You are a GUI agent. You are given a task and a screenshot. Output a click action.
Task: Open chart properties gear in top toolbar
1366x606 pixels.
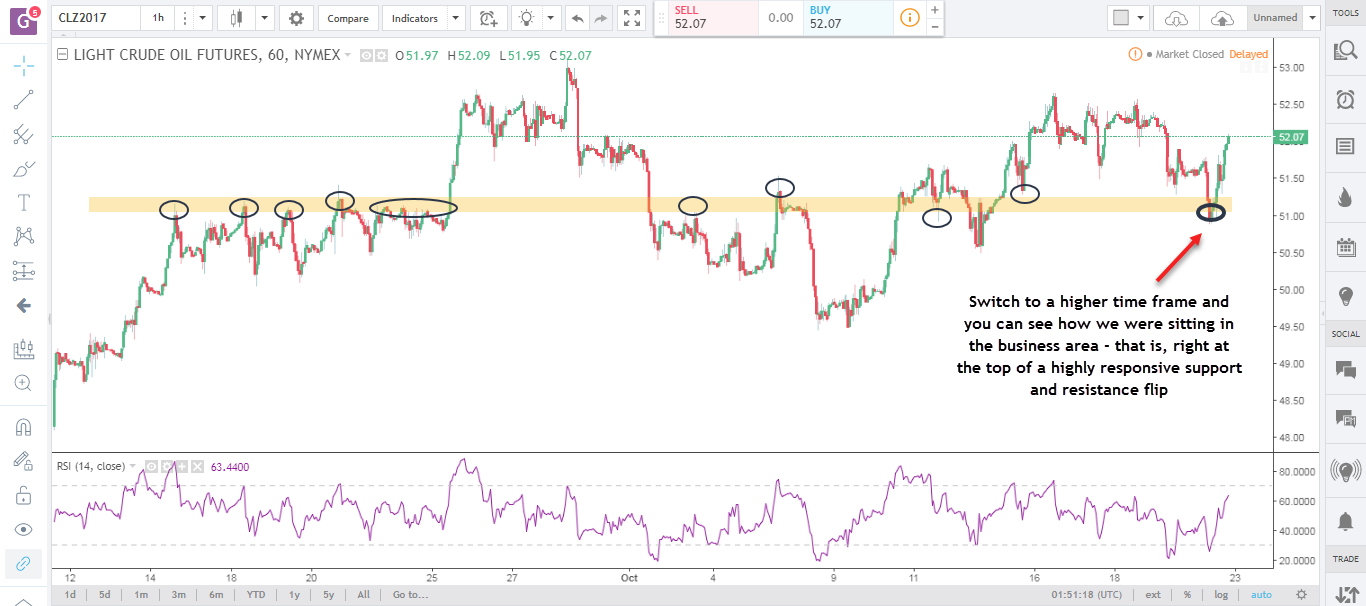296,18
